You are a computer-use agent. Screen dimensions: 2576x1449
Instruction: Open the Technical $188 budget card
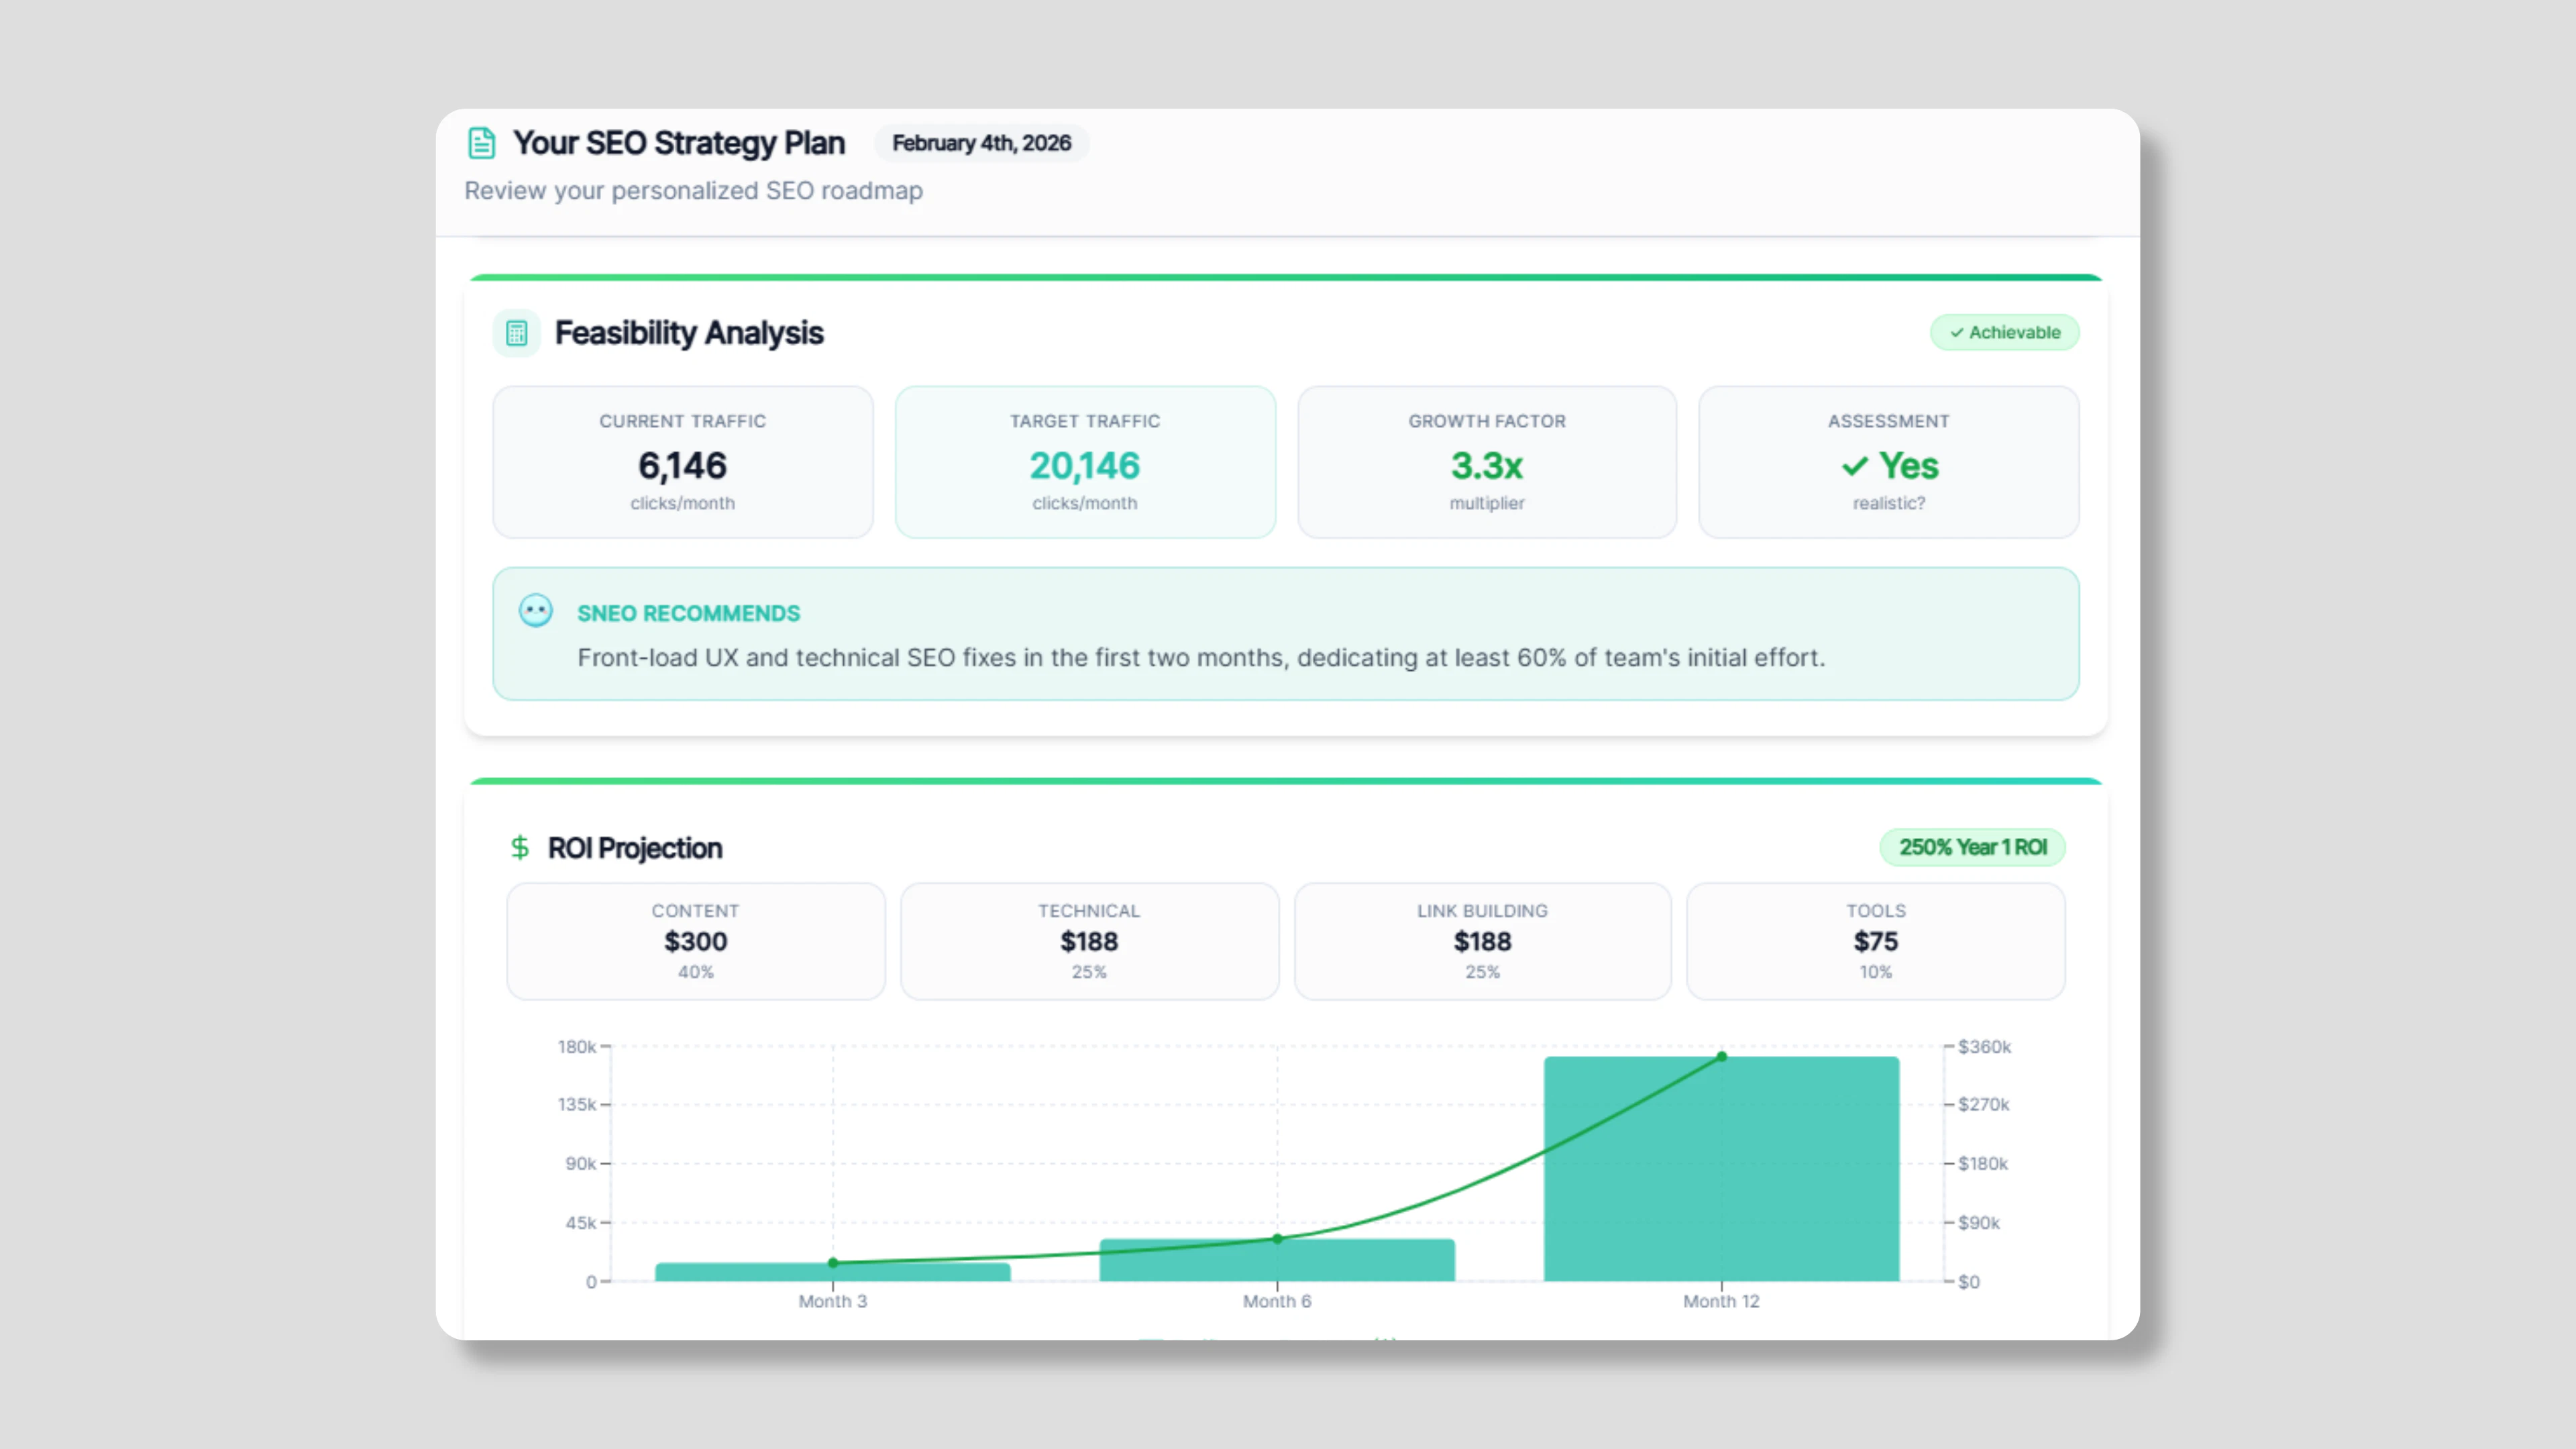coord(1089,941)
